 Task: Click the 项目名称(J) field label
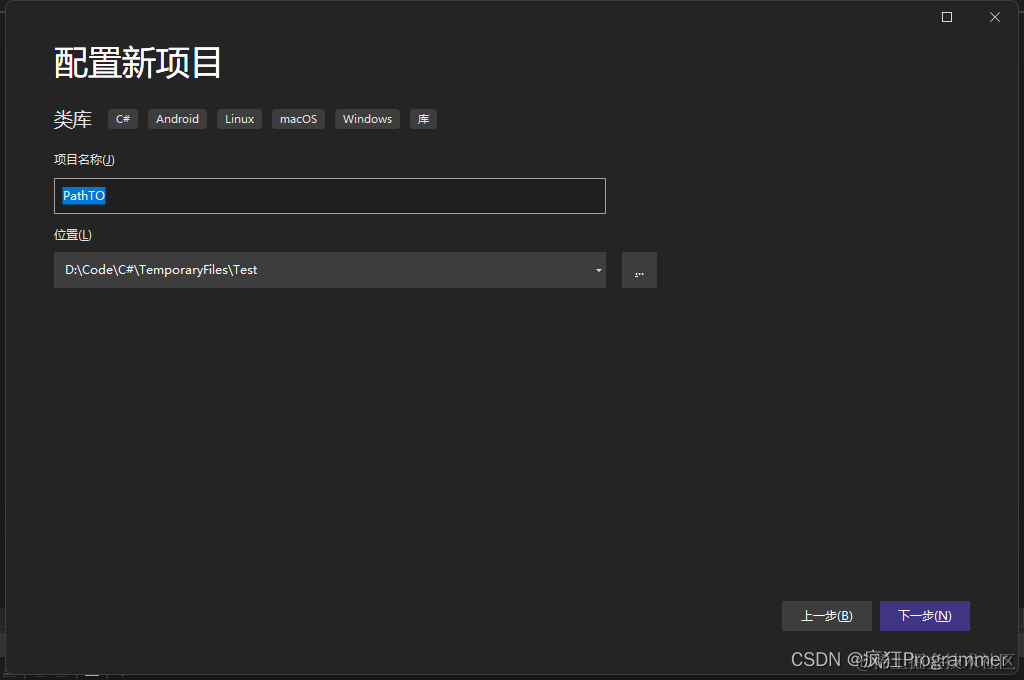pyautogui.click(x=84, y=159)
